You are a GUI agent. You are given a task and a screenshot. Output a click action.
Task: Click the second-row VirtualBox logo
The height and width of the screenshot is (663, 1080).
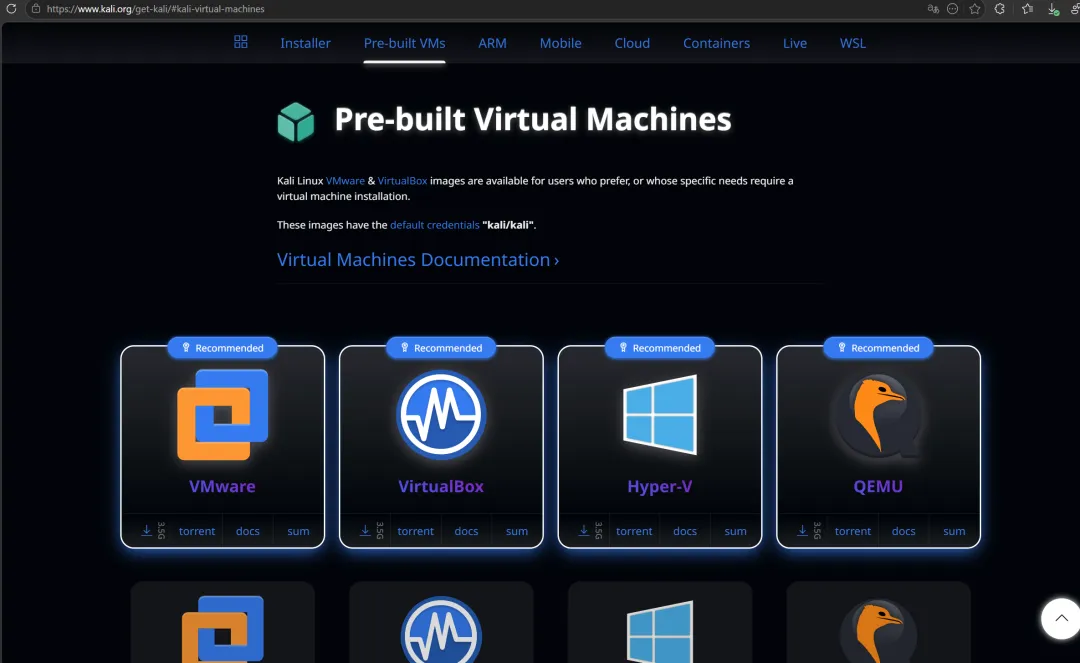tap(441, 630)
